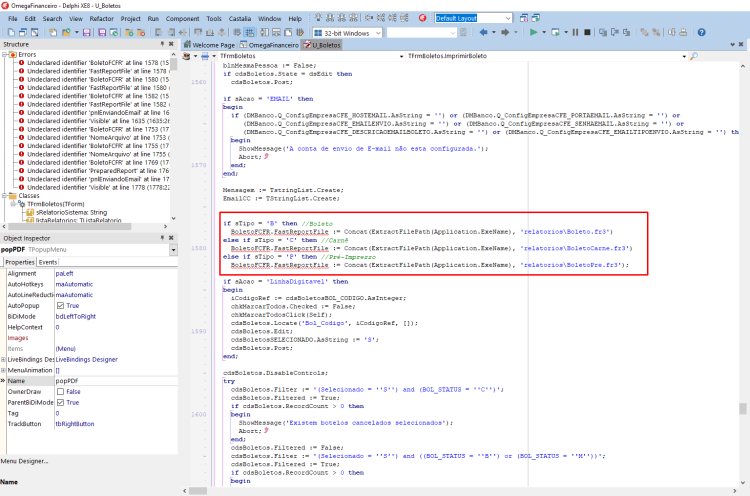Click the Structure panel vertical scrollbar
This screenshot has width=750, height=496.
[x=174, y=136]
